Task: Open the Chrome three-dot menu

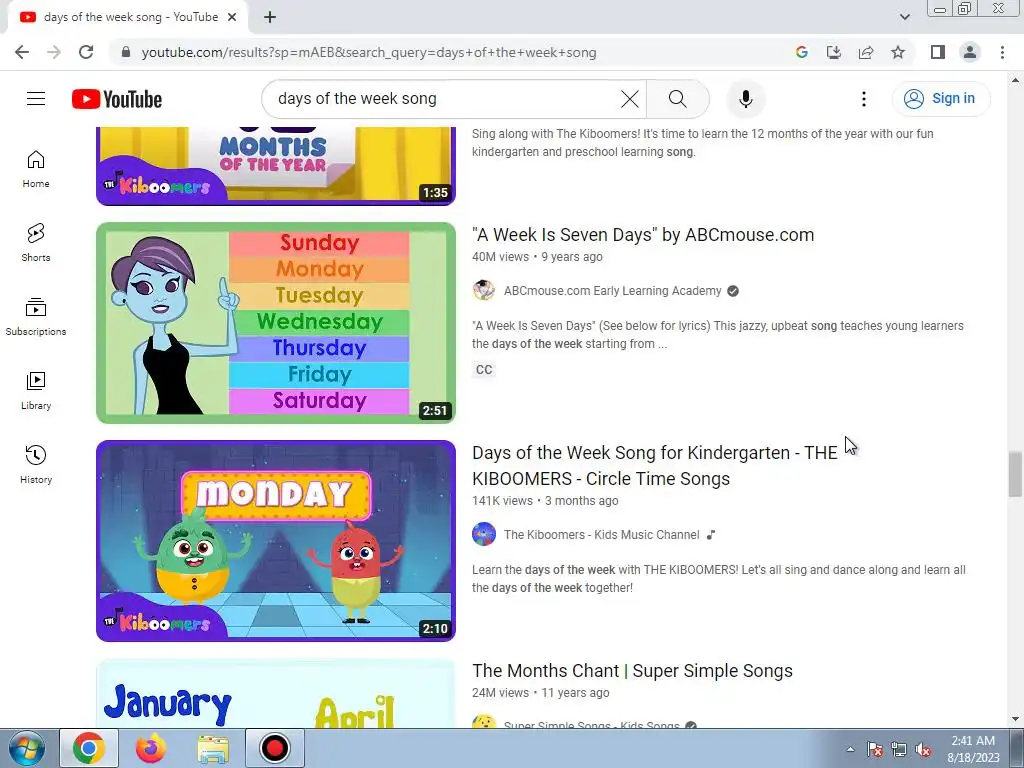Action: coord(1002,52)
